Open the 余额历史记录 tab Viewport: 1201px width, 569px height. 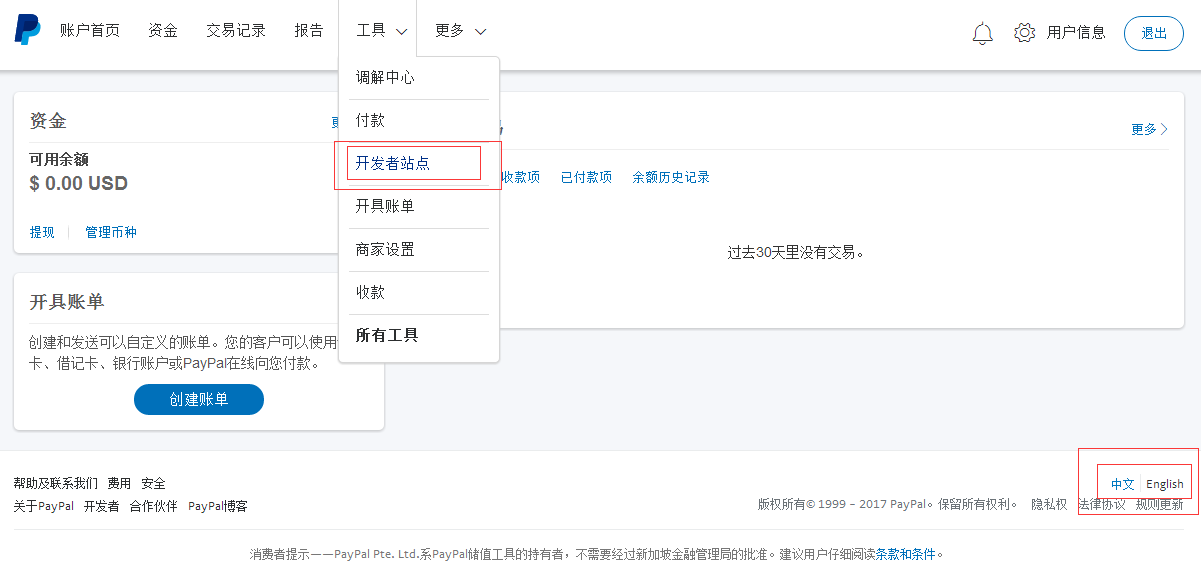tap(670, 177)
